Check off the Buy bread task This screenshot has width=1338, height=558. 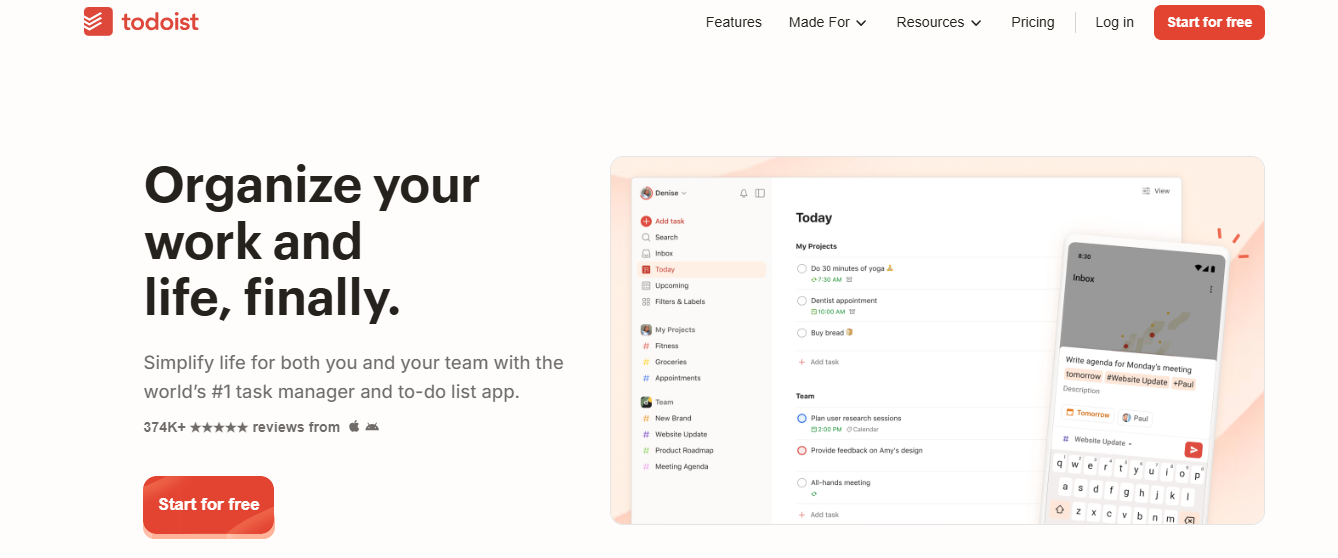point(802,333)
